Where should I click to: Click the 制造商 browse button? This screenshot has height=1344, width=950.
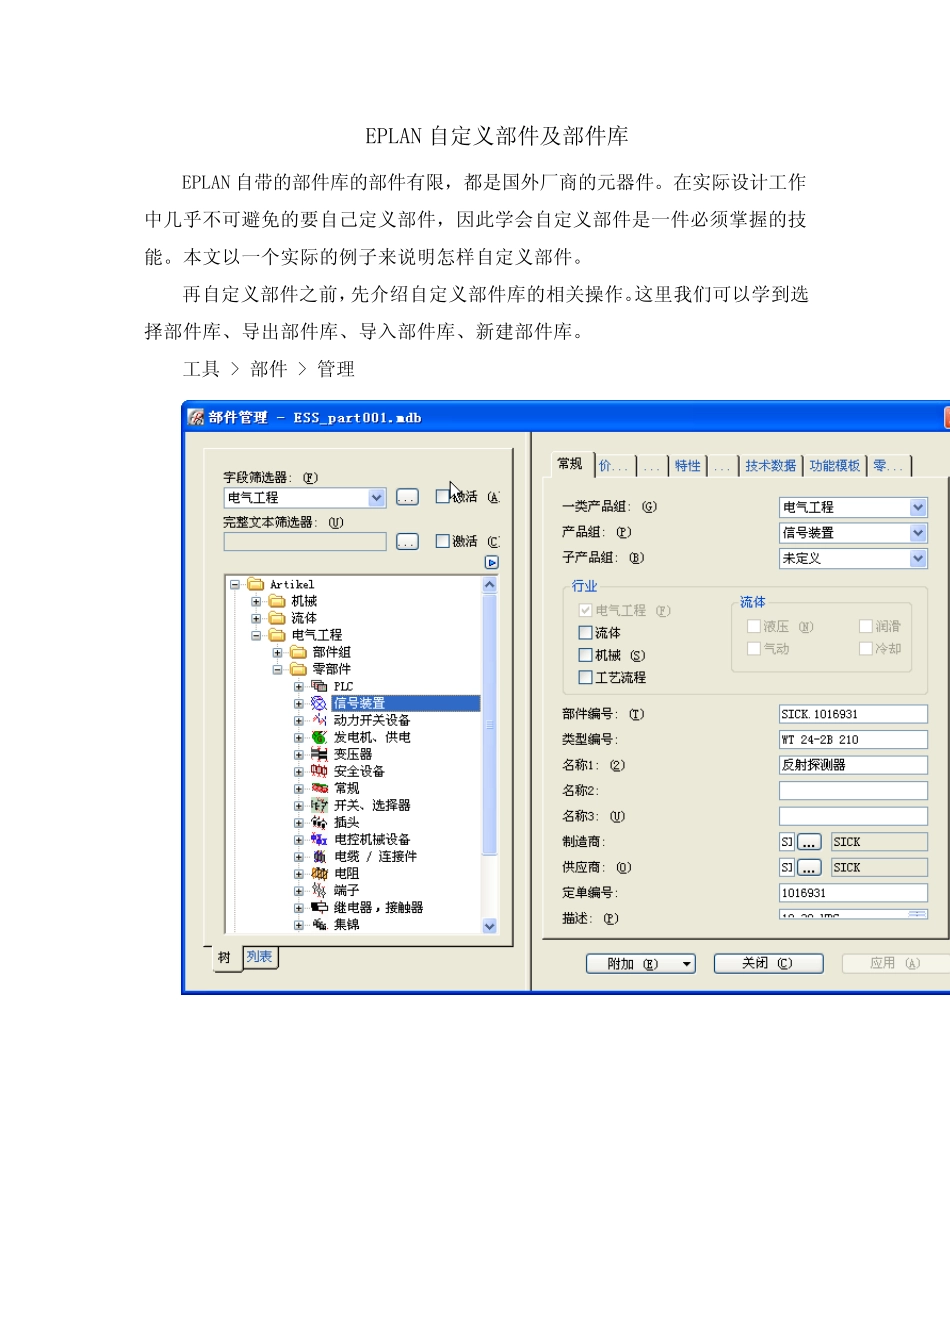coord(809,842)
